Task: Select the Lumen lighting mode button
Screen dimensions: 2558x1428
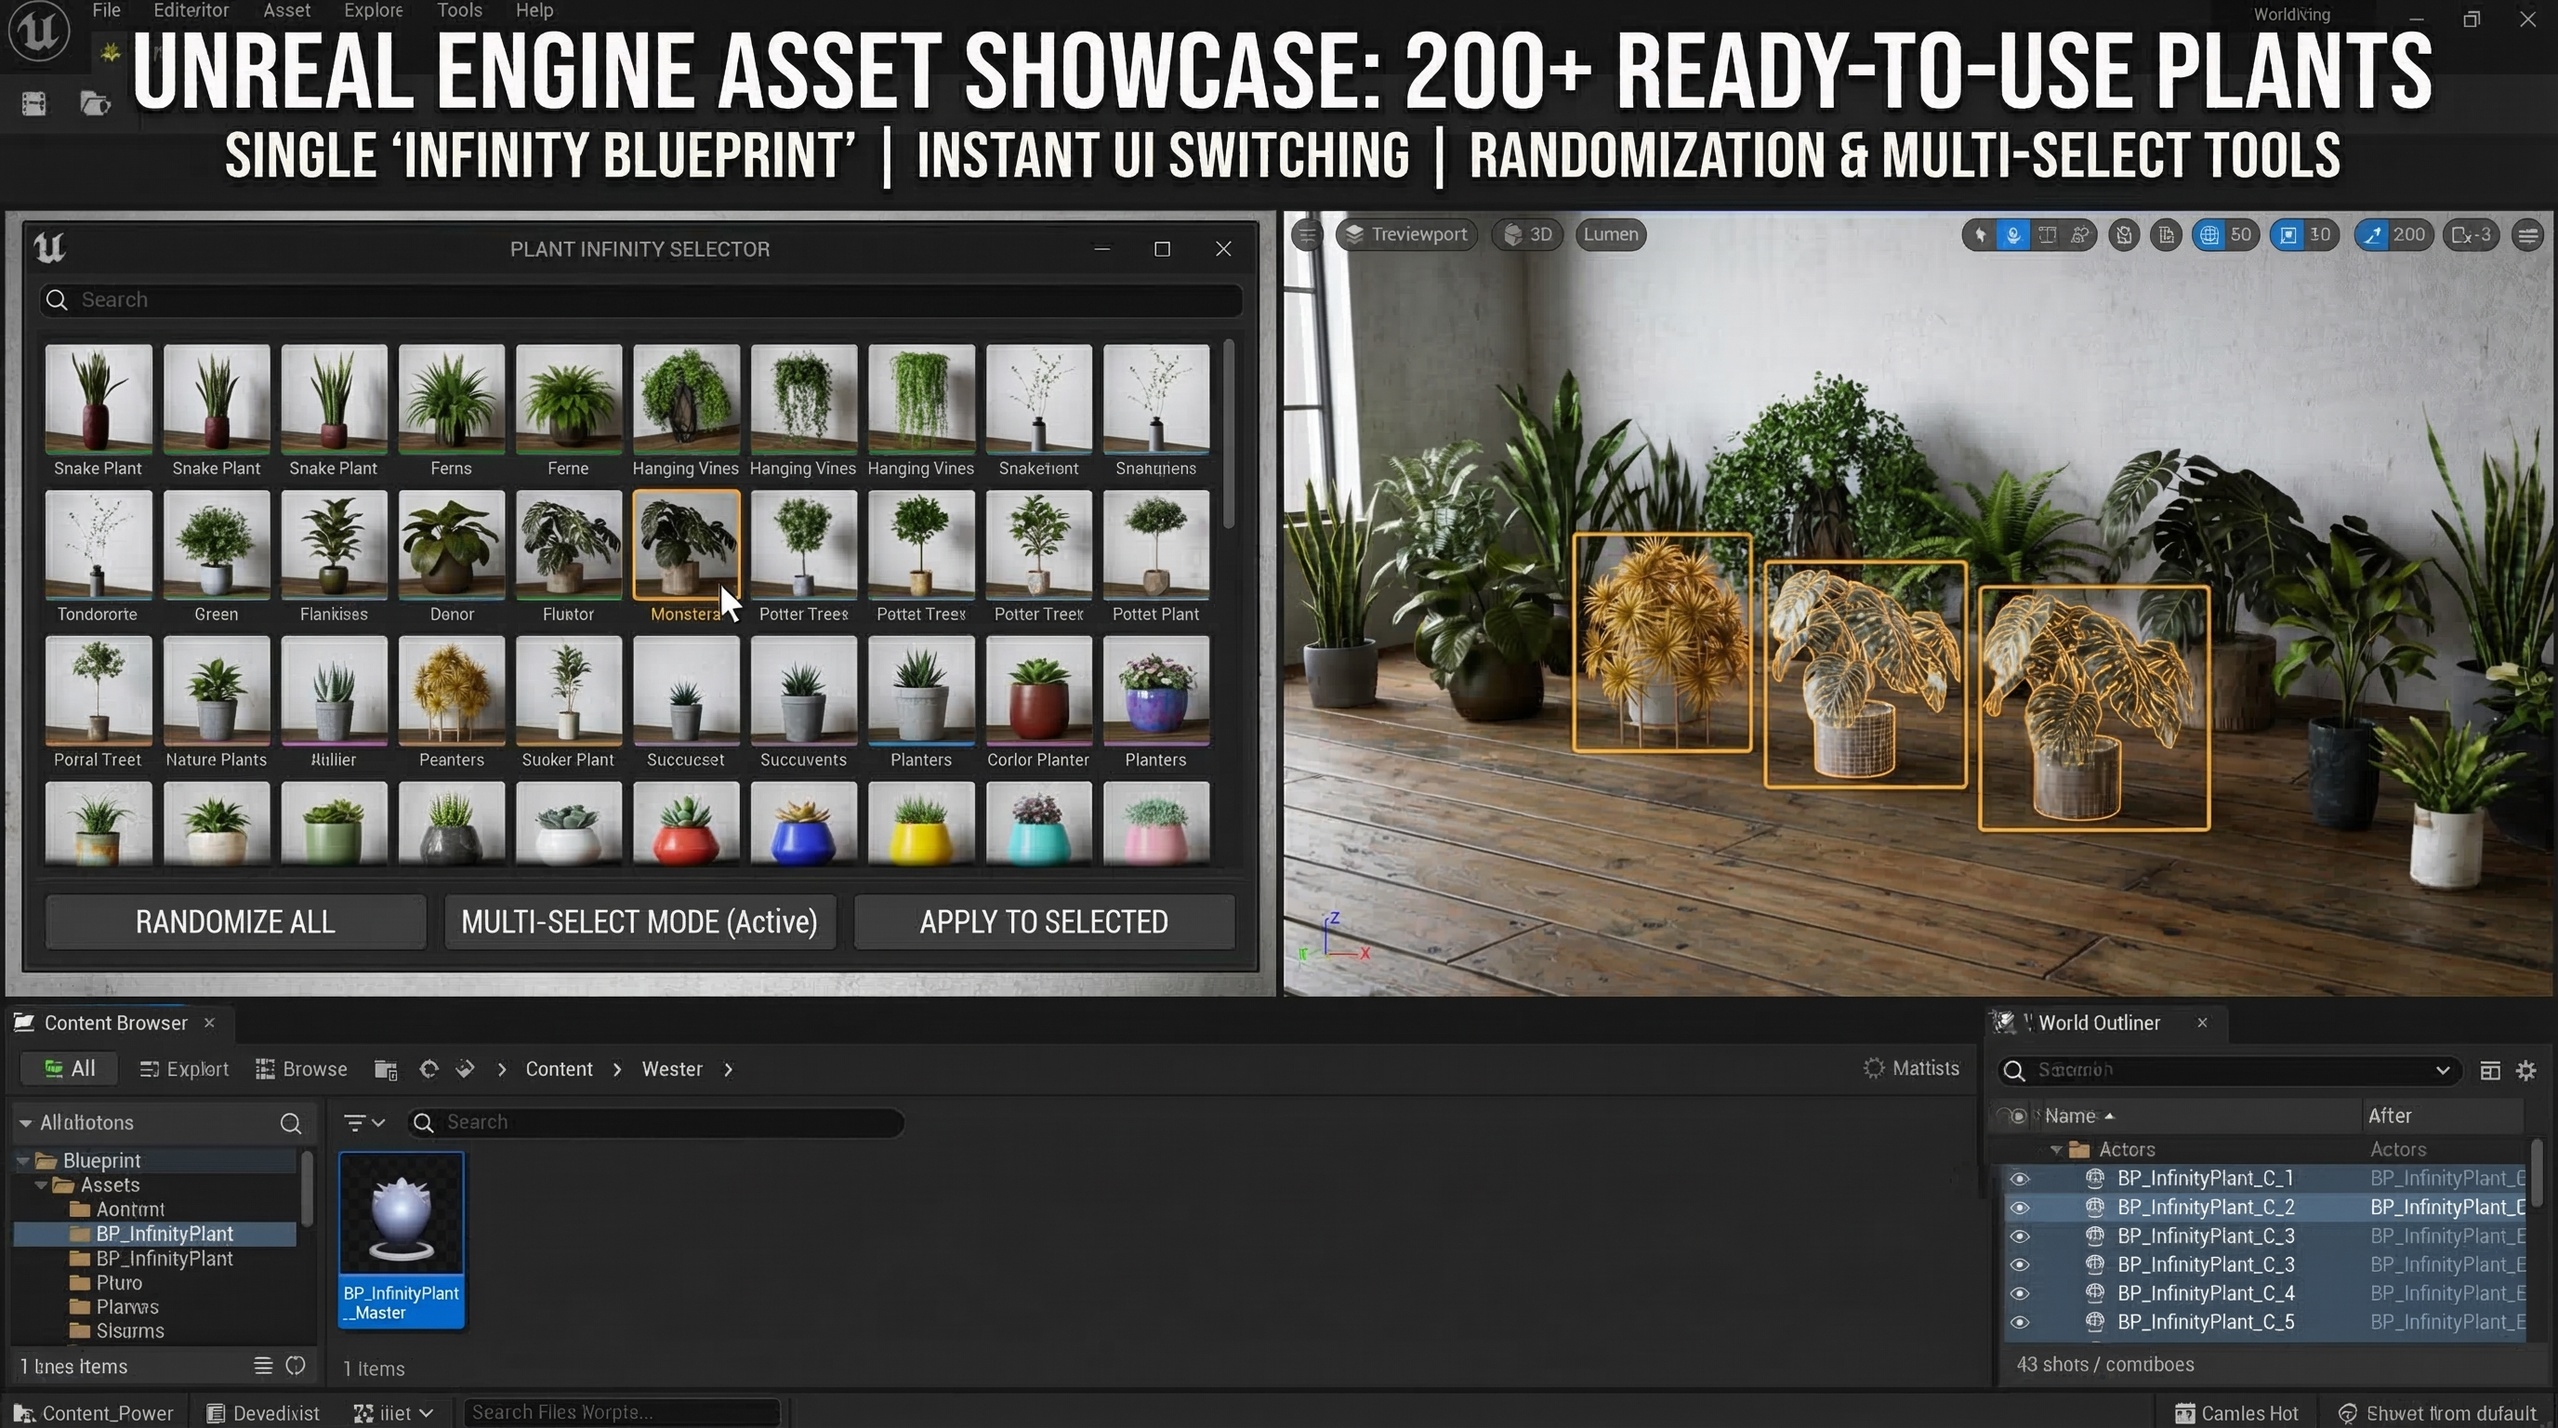Action: click(x=1611, y=234)
